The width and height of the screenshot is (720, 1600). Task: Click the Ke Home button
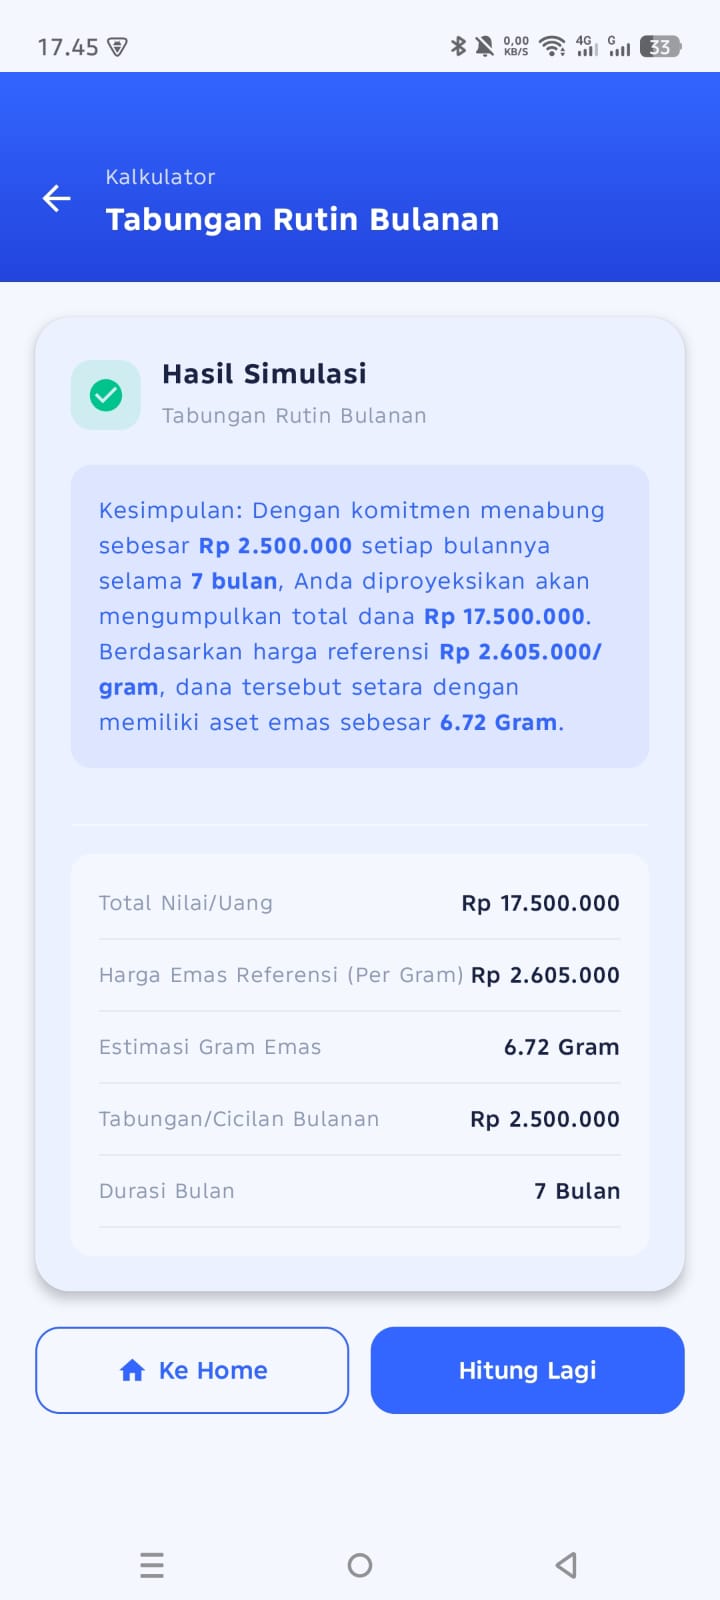click(192, 1370)
